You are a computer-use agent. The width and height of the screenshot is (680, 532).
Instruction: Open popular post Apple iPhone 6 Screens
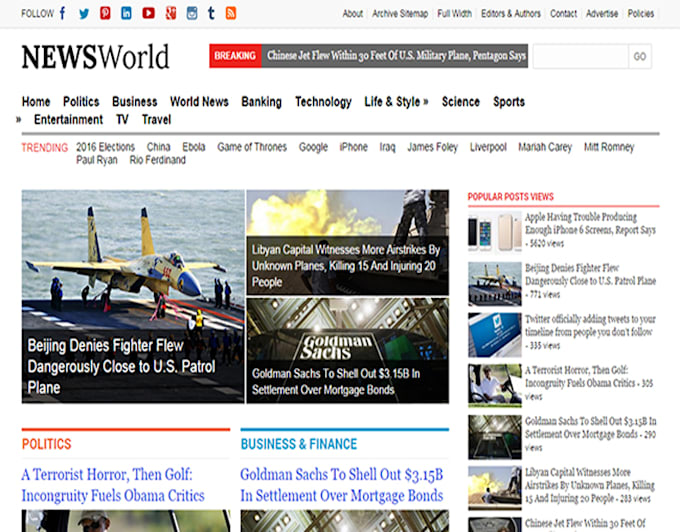pos(590,223)
